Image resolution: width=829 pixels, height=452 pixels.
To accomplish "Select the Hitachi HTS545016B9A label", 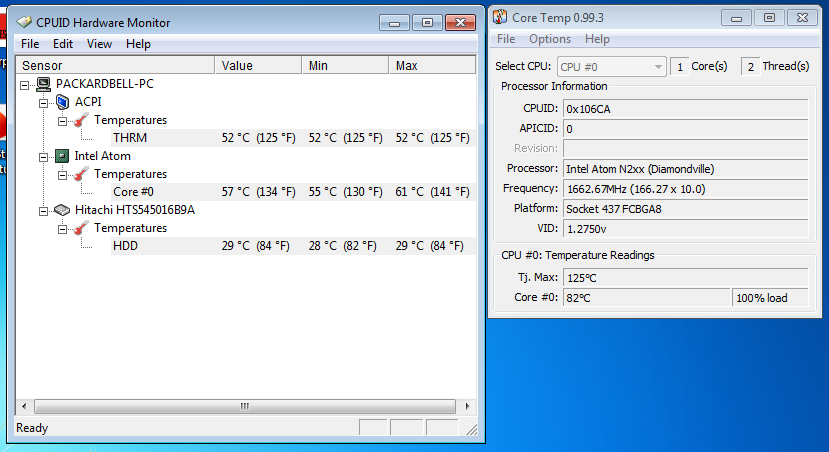I will pos(135,210).
